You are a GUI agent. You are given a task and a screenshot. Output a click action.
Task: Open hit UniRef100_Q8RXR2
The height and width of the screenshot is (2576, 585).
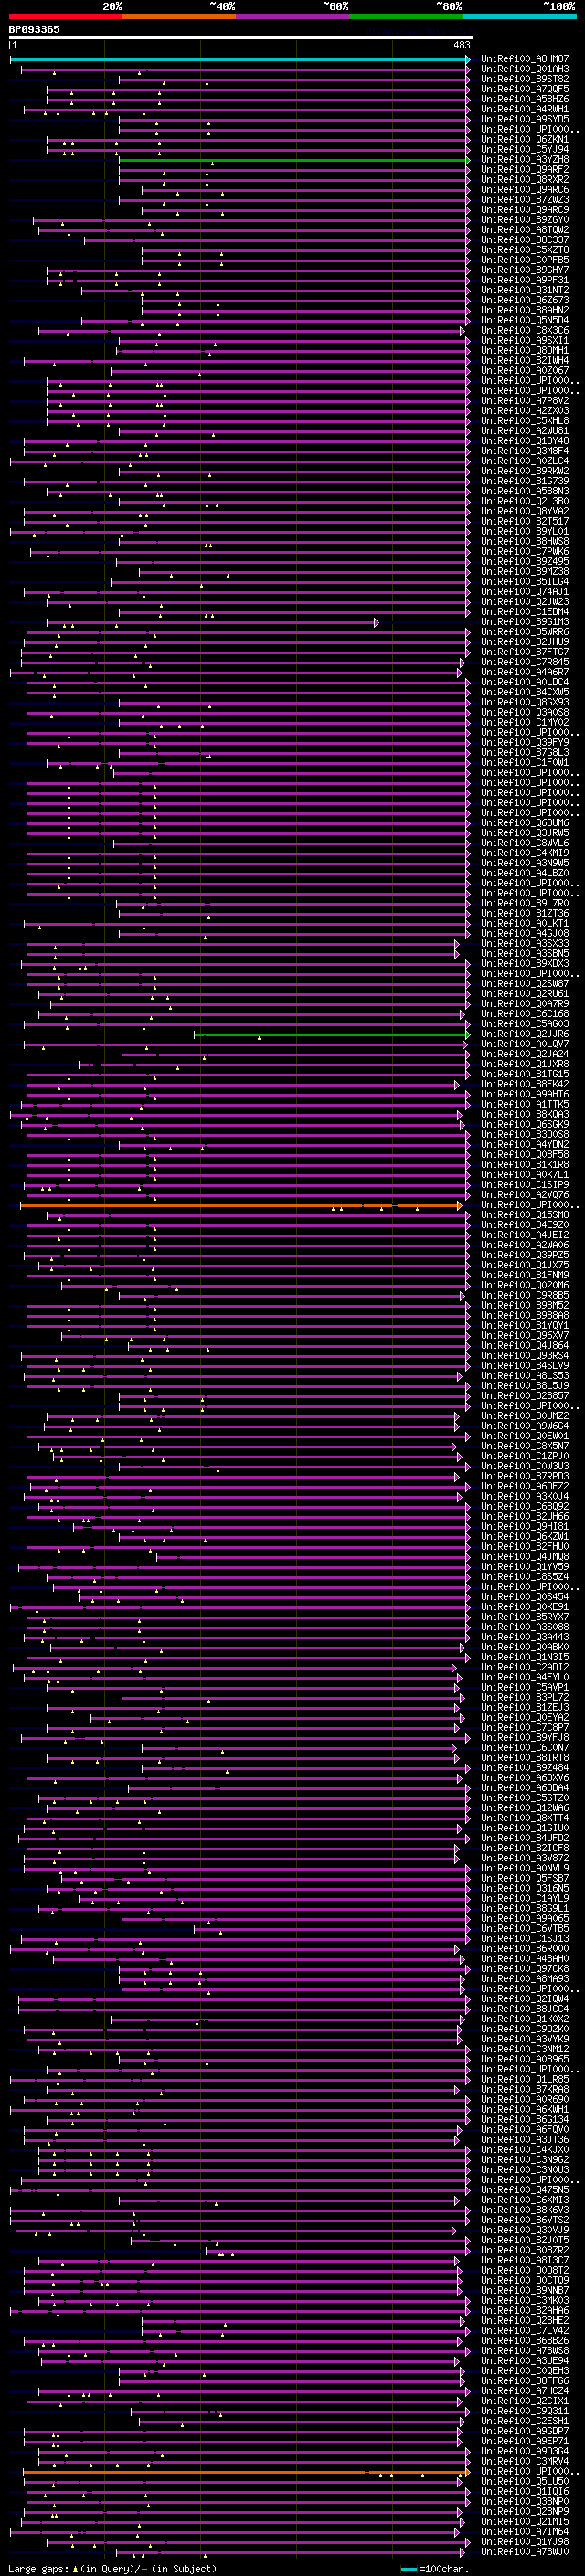(524, 180)
